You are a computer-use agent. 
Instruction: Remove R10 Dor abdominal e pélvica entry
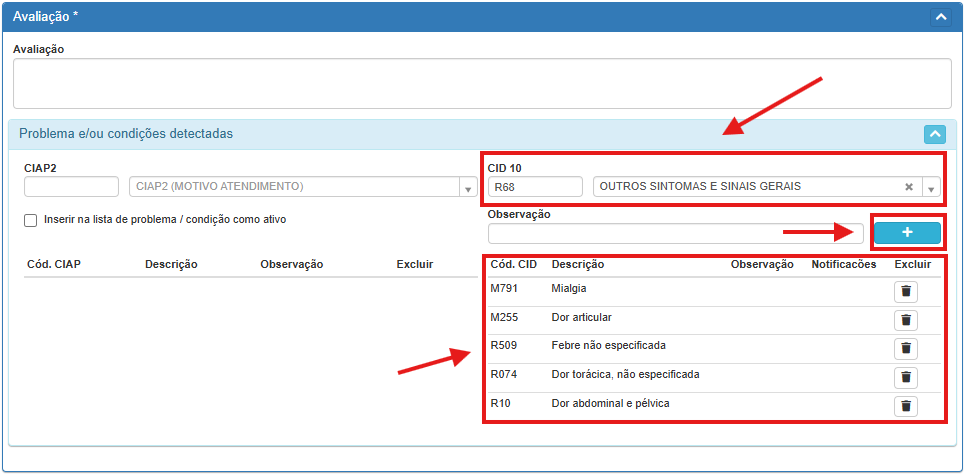(905, 406)
